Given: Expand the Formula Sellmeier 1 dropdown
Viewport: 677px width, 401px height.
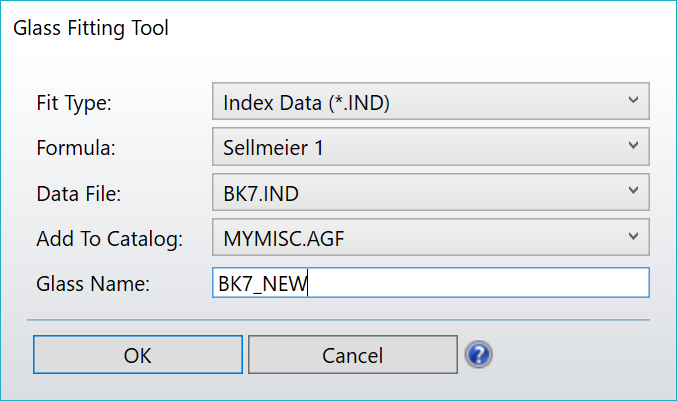Looking at the screenshot, I should pyautogui.click(x=430, y=147).
